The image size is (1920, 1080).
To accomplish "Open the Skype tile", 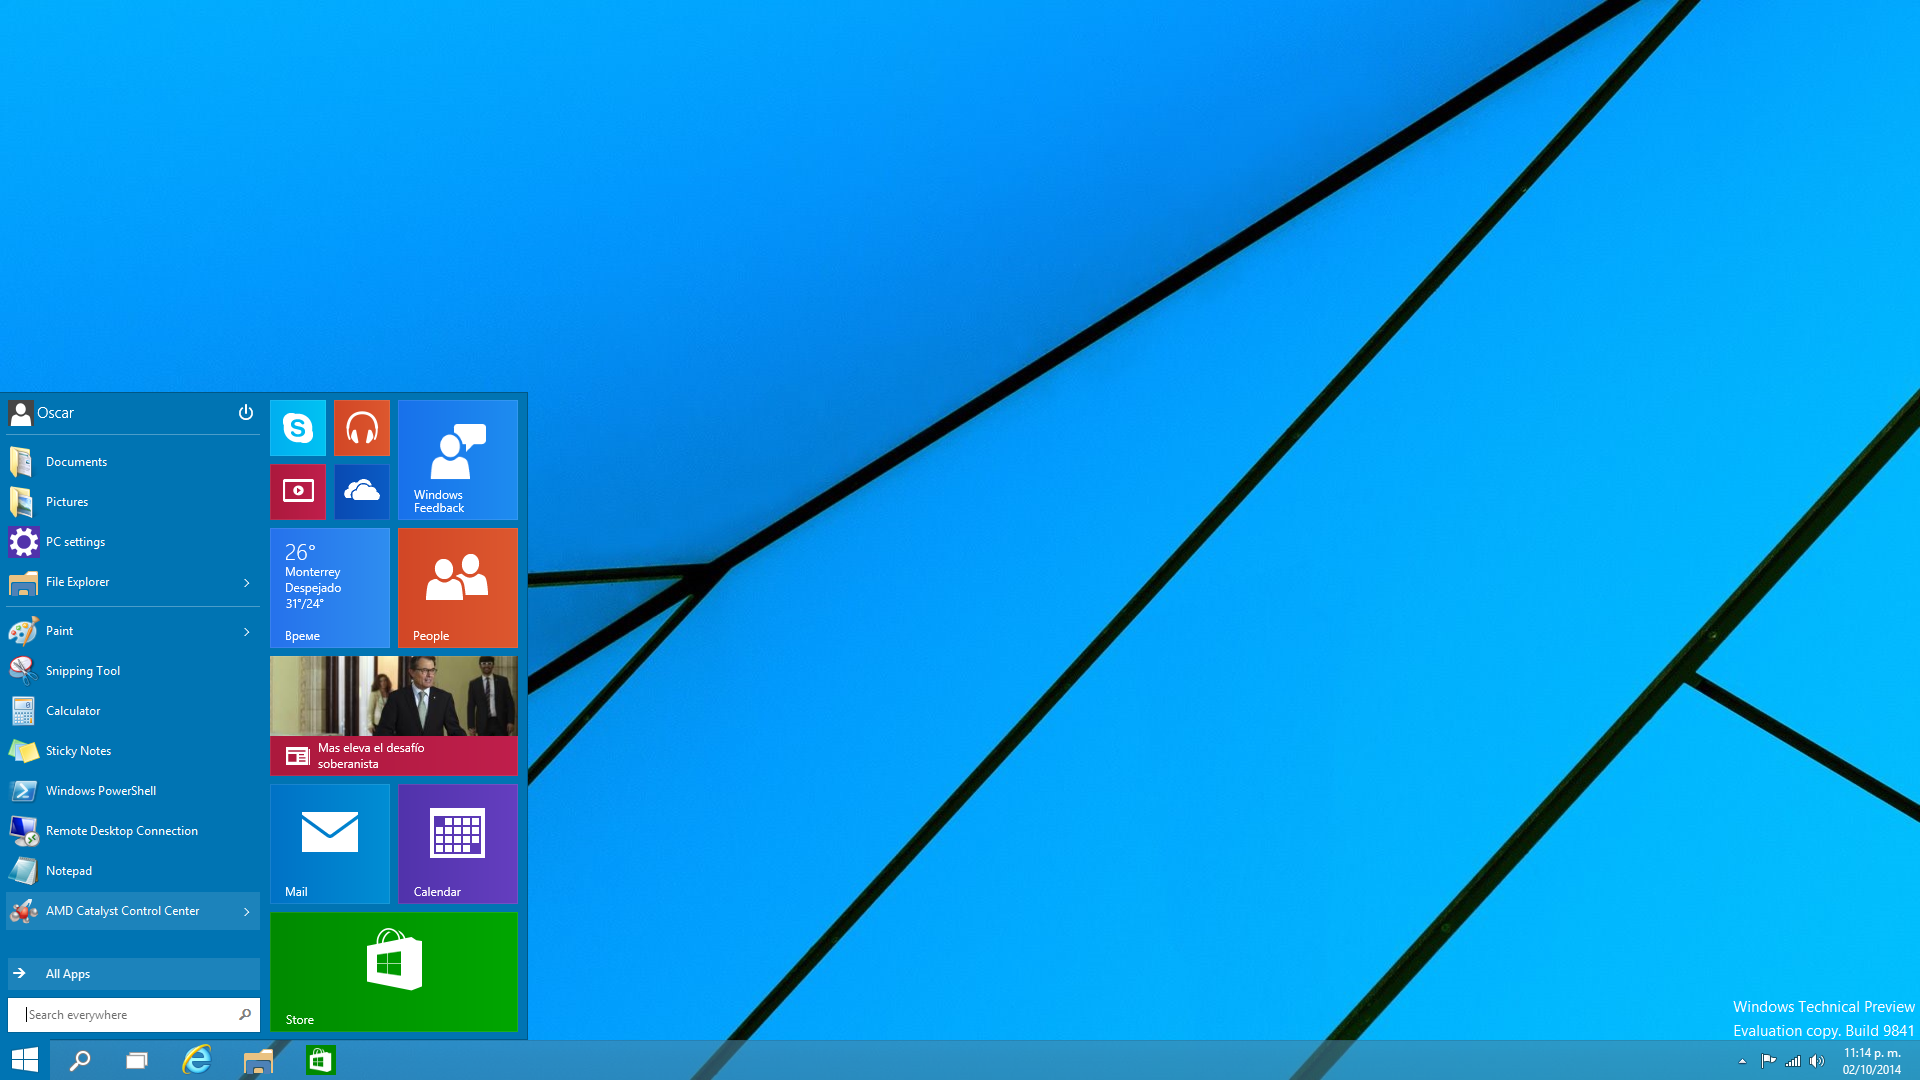I will pos(297,428).
